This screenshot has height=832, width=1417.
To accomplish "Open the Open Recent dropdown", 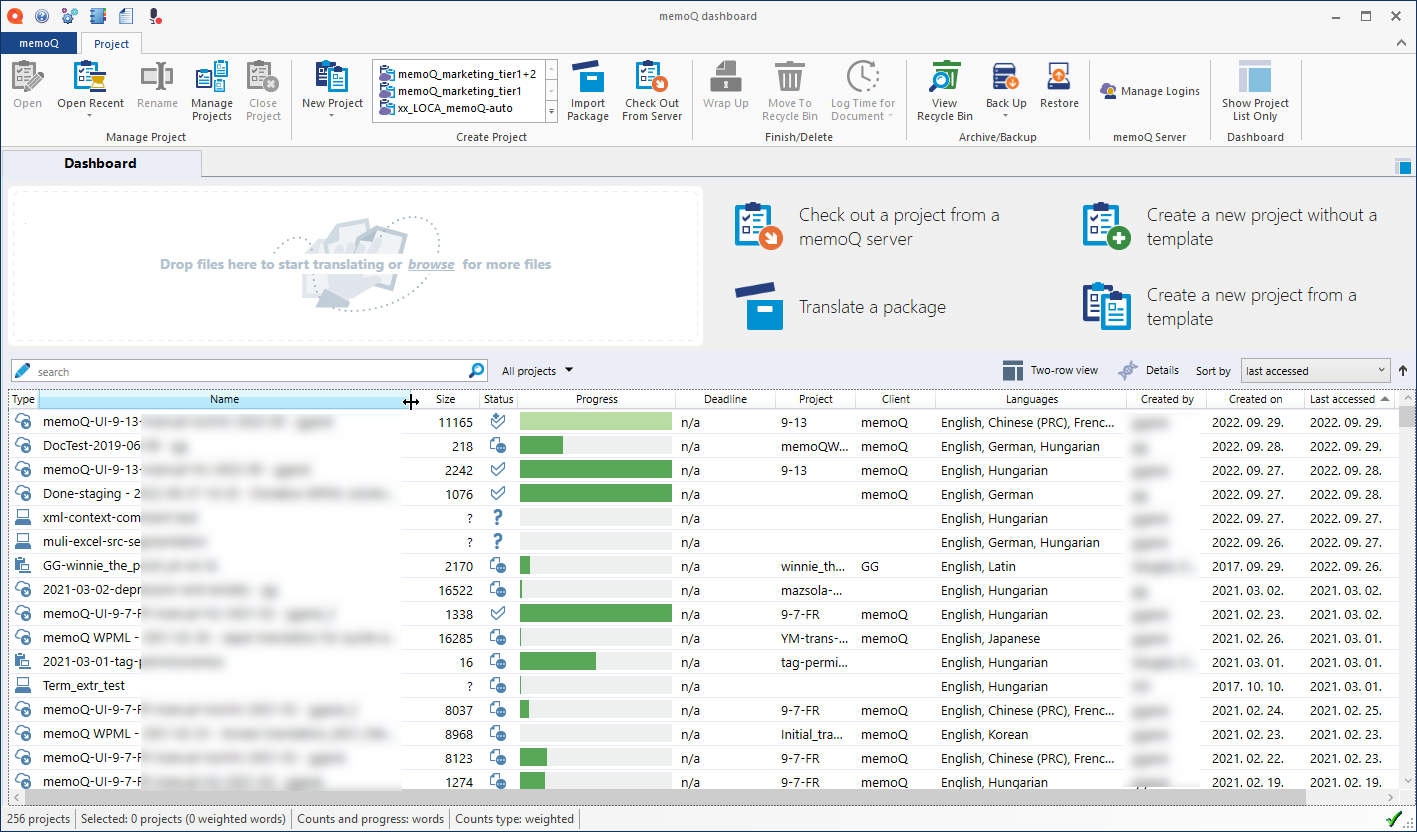I will [x=90, y=88].
